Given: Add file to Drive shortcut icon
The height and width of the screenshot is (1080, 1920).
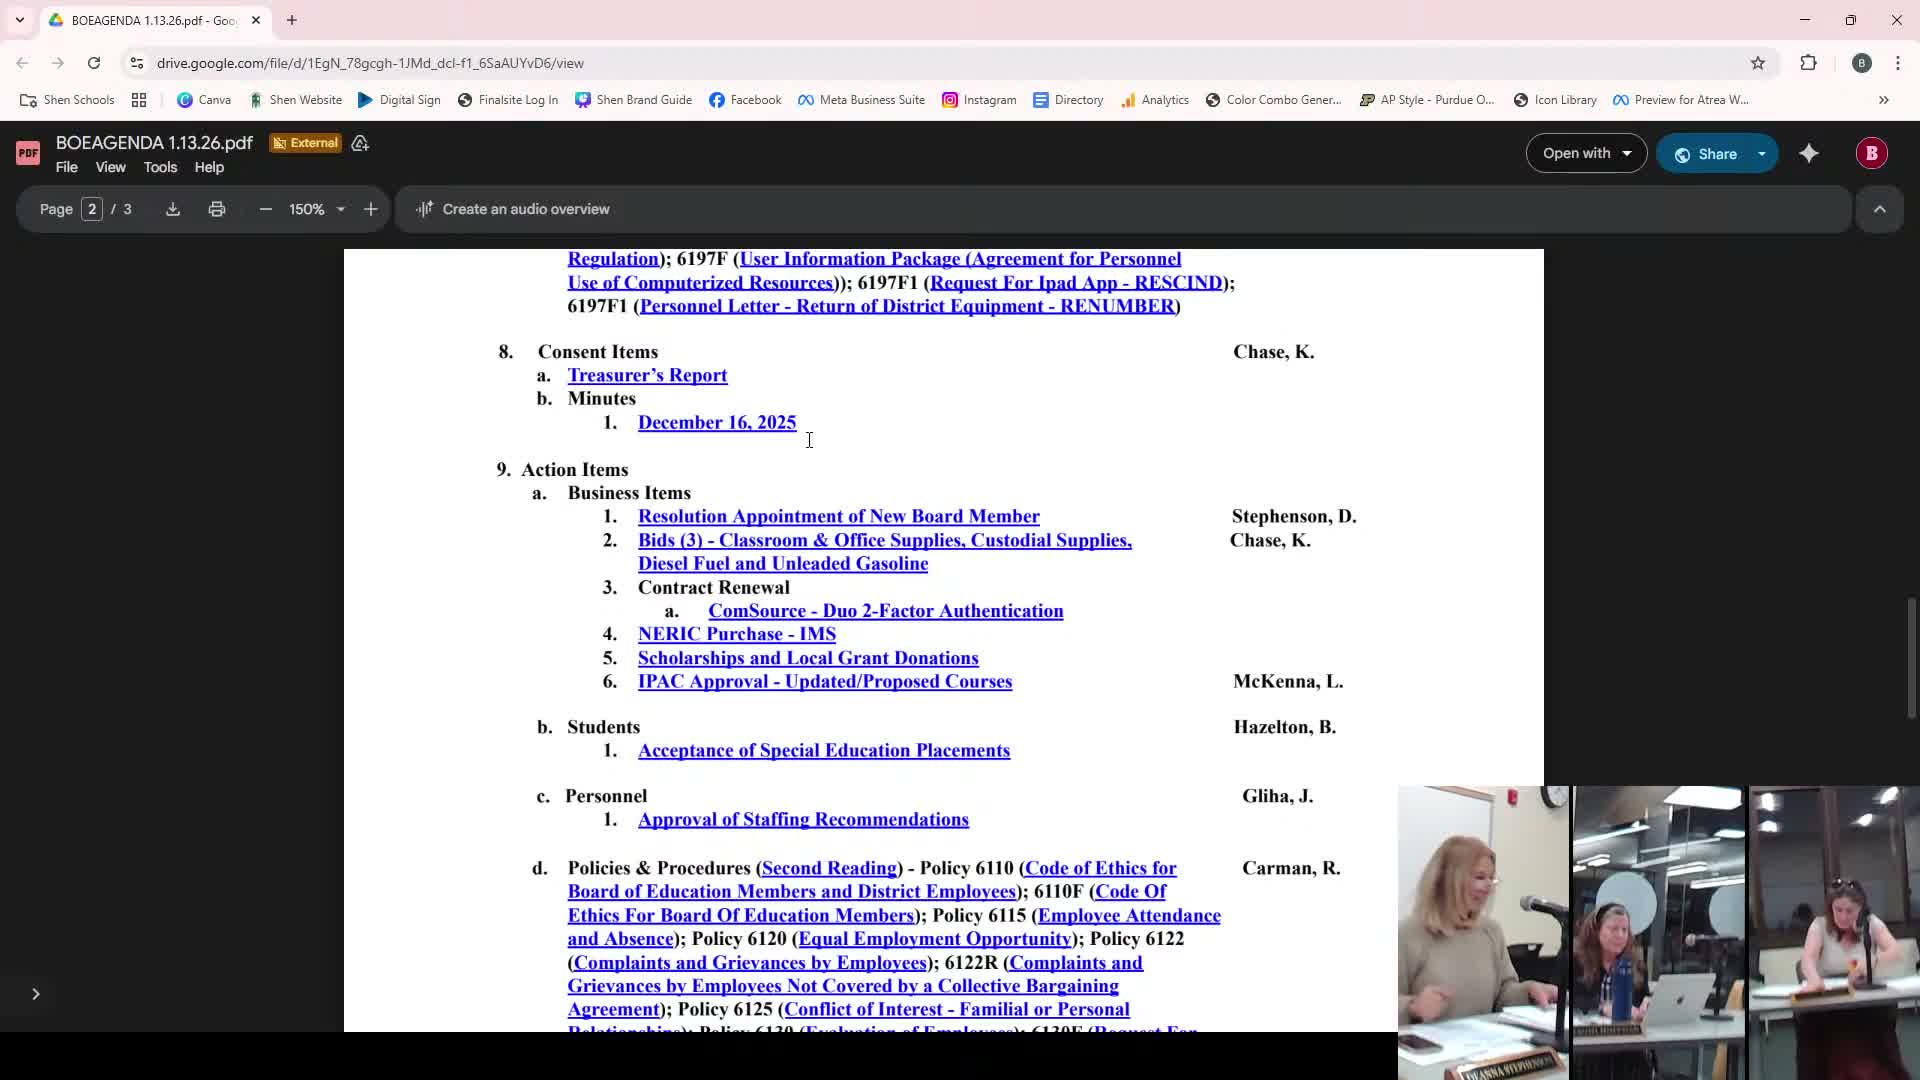Looking at the screenshot, I should pyautogui.click(x=360, y=143).
